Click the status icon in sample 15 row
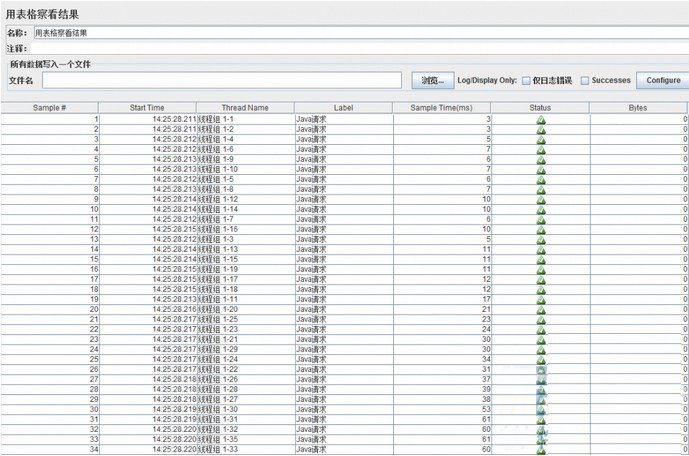 click(541, 259)
